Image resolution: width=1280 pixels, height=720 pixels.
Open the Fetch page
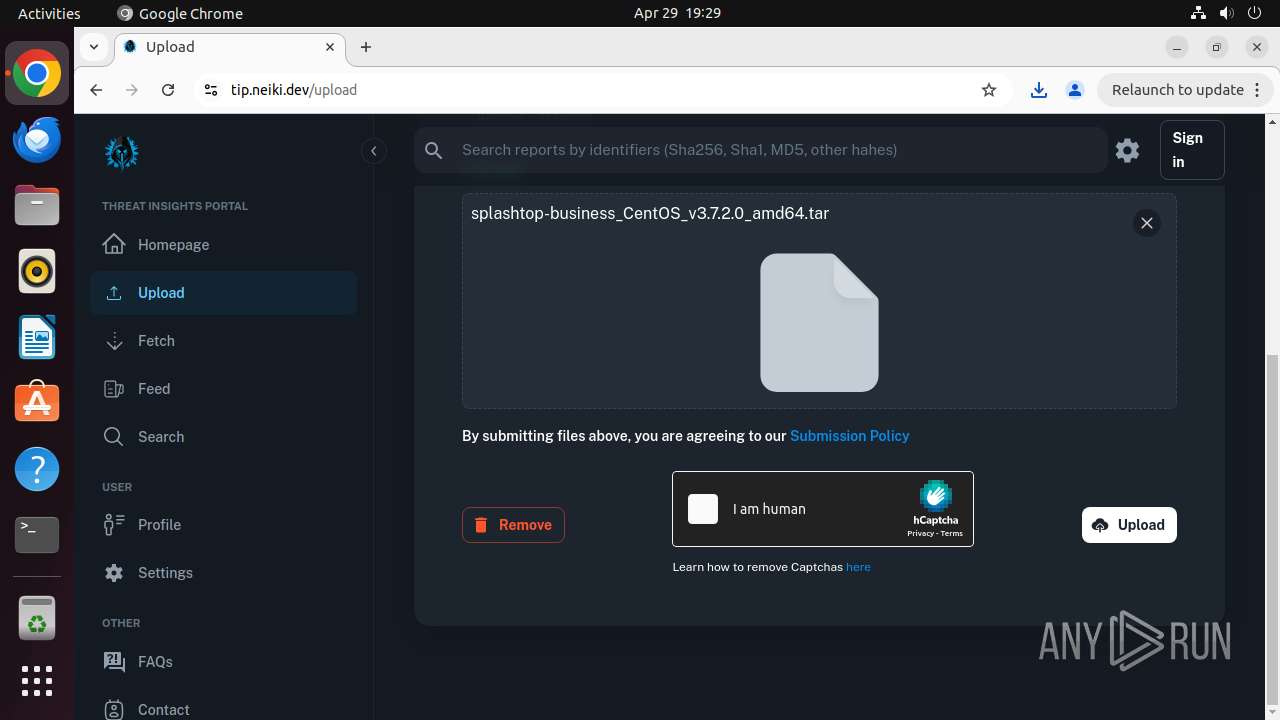(223, 341)
